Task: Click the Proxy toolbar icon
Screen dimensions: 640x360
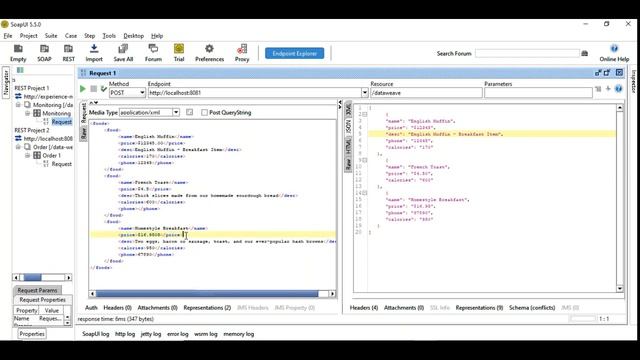Action: 242,53
